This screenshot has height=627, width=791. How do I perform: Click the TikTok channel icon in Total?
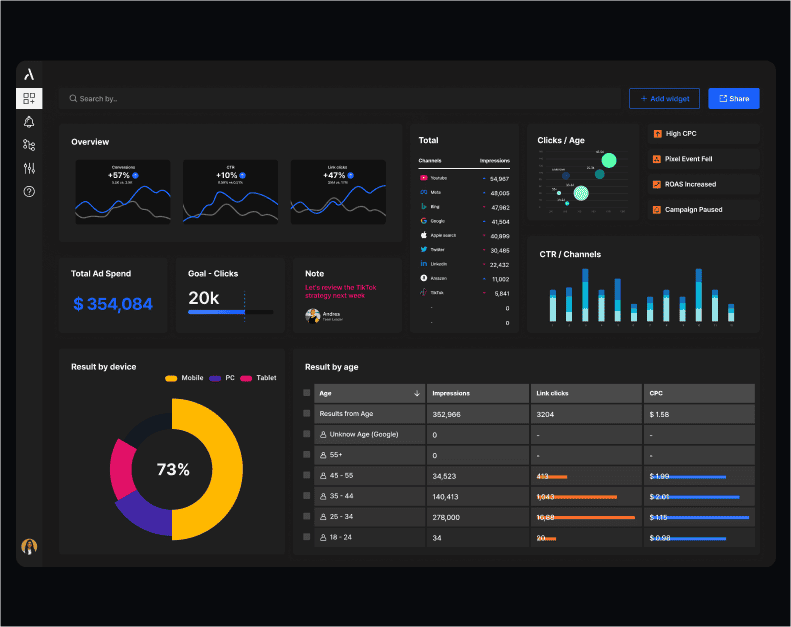coord(424,293)
